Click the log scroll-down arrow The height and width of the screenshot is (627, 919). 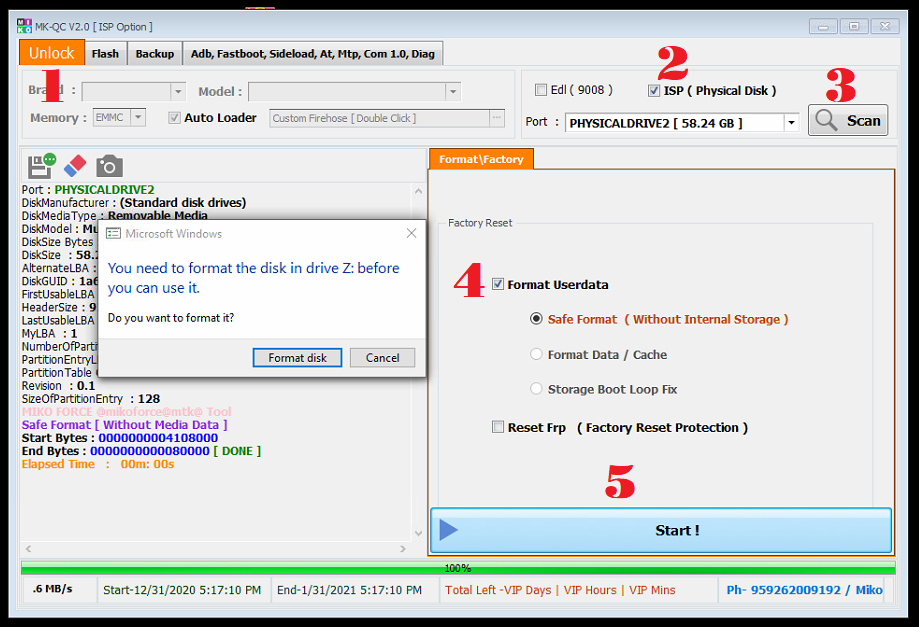(x=418, y=533)
